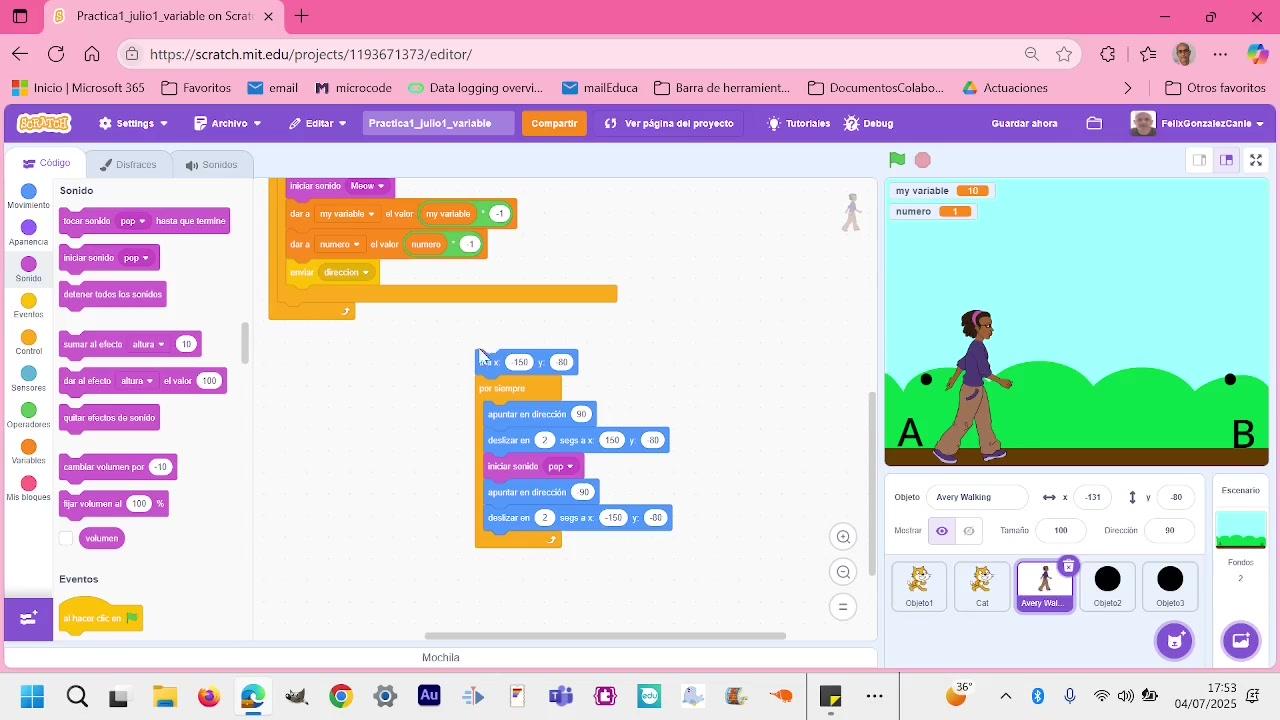Show the sprite using the eye icon
This screenshot has width=1280, height=720.
[941, 531]
